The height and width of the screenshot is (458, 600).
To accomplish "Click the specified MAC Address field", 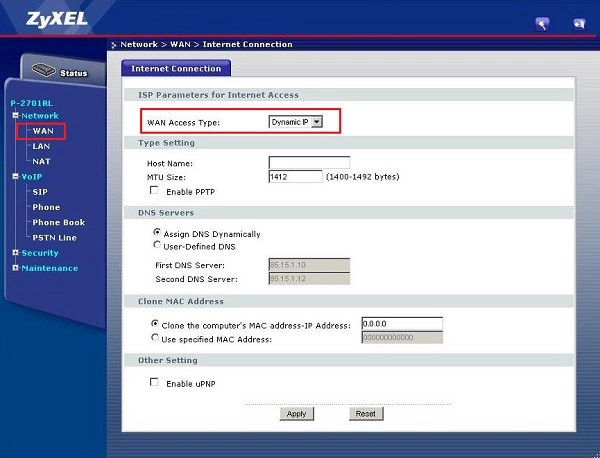I will coord(402,337).
